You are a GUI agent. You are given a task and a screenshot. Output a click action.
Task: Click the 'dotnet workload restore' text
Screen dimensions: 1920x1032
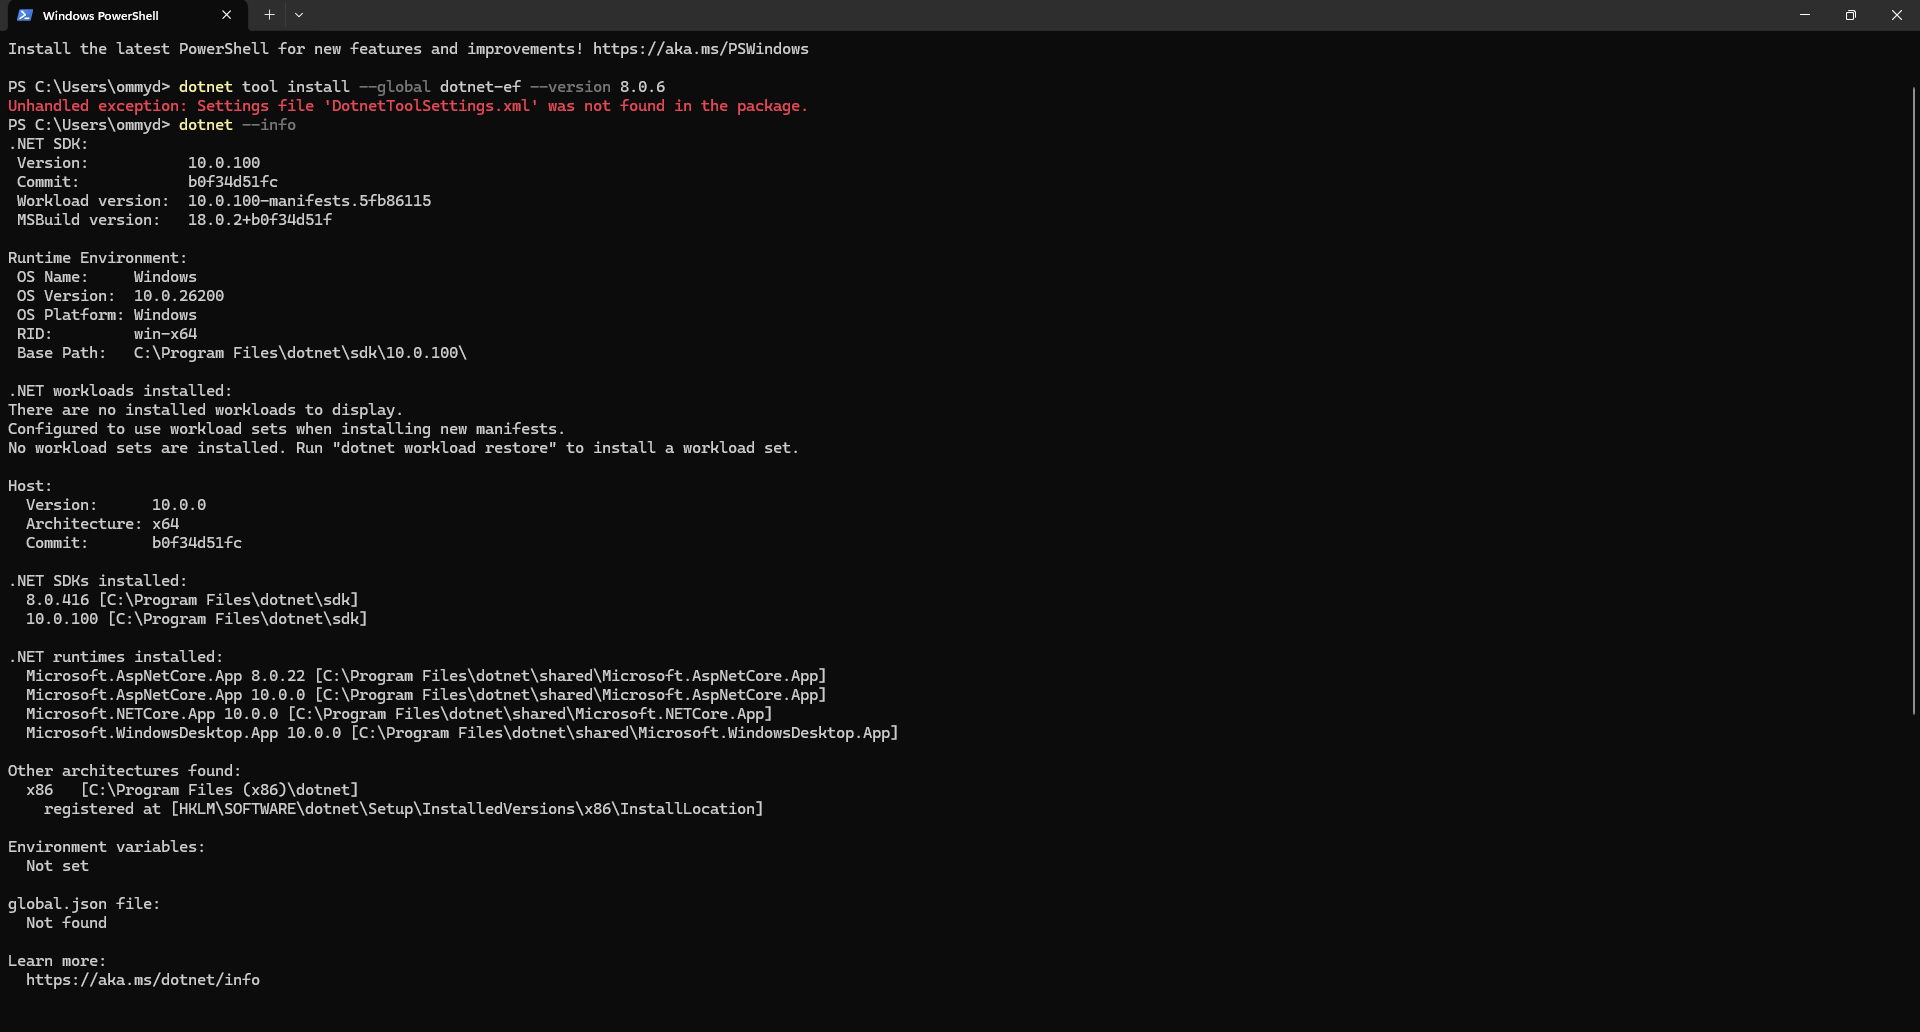[444, 448]
